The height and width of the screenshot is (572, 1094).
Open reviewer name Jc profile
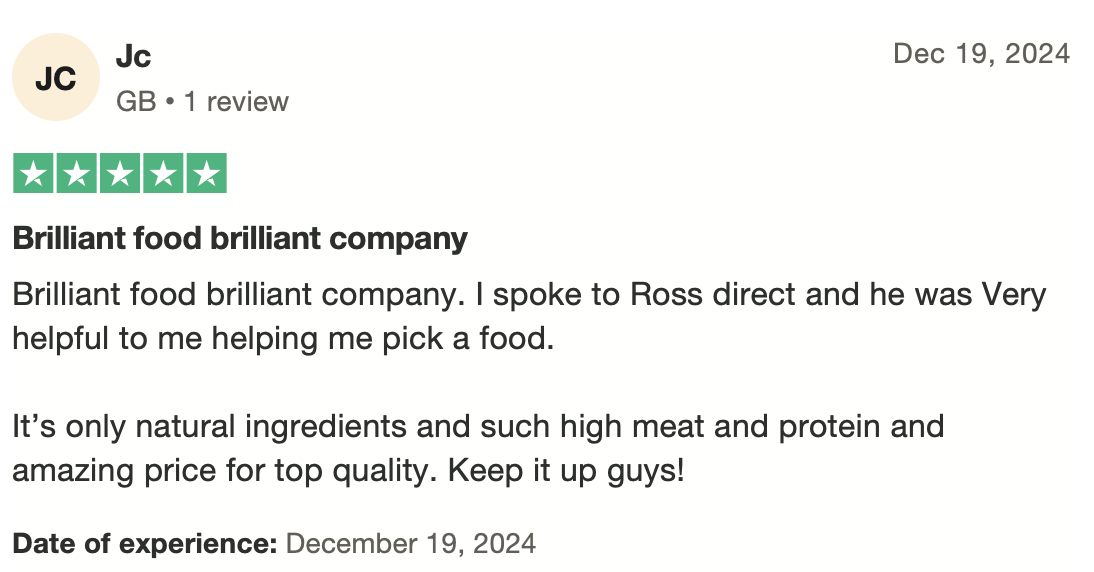[x=133, y=56]
